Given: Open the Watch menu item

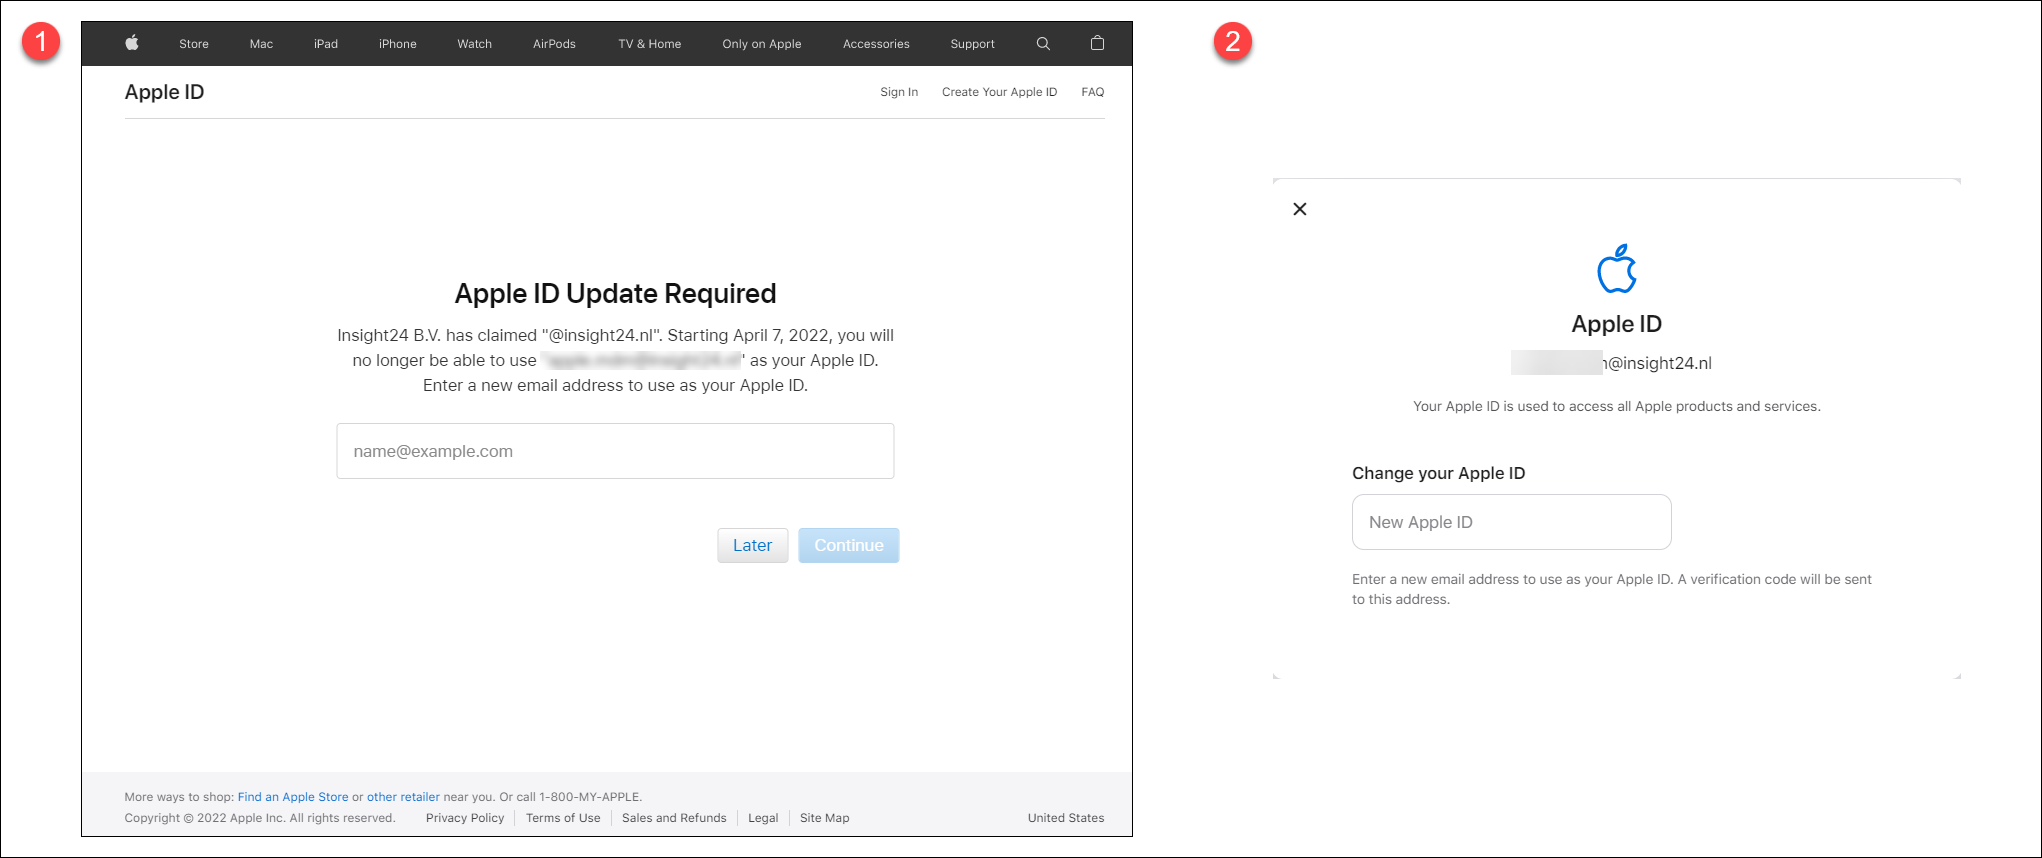Looking at the screenshot, I should click(475, 44).
